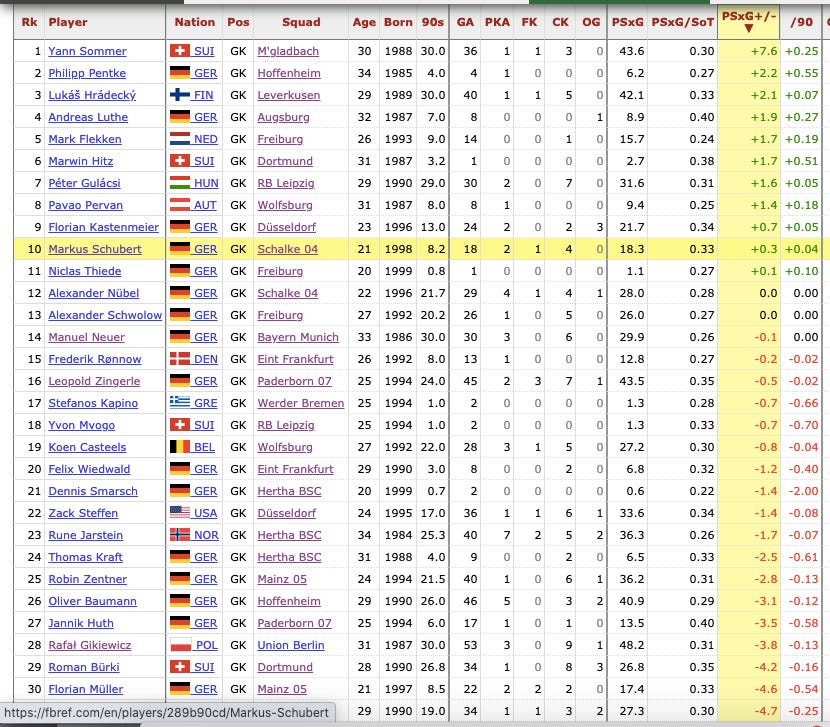The image size is (830, 727).
Task: Open Manuel Neuer's player link
Action: (88, 337)
